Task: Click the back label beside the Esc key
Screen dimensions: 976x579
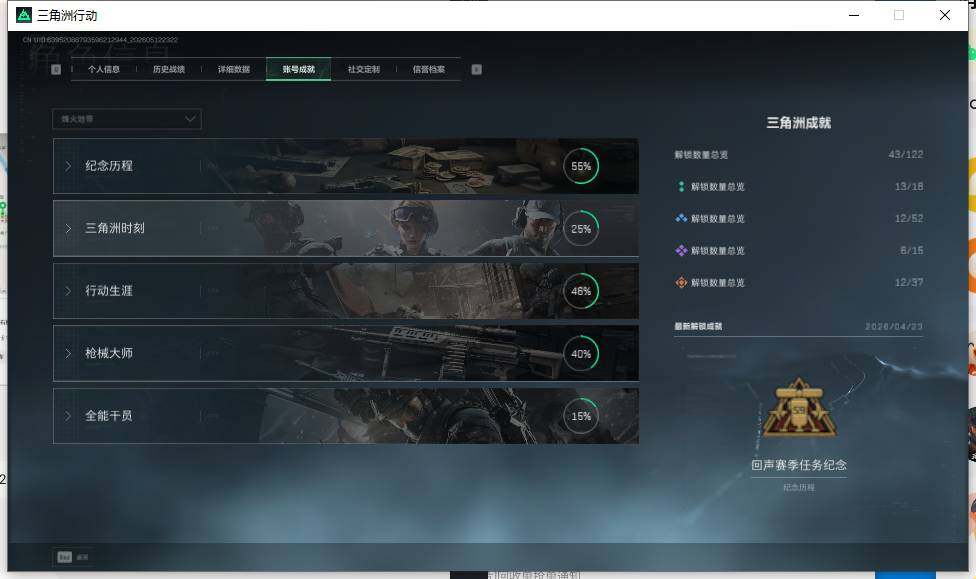Action: coord(82,557)
